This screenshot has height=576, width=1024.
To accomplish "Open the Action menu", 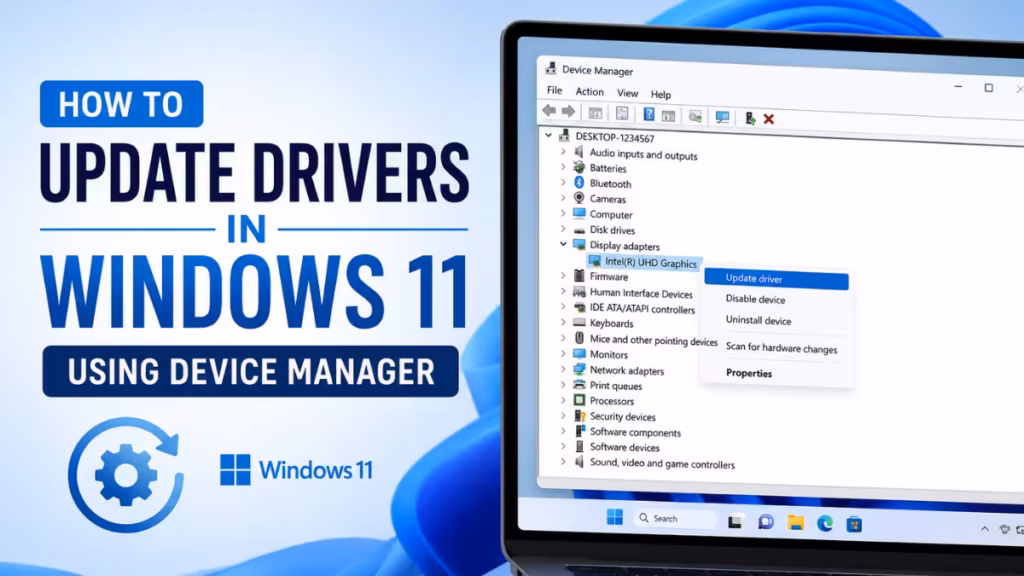I will pyautogui.click(x=589, y=91).
